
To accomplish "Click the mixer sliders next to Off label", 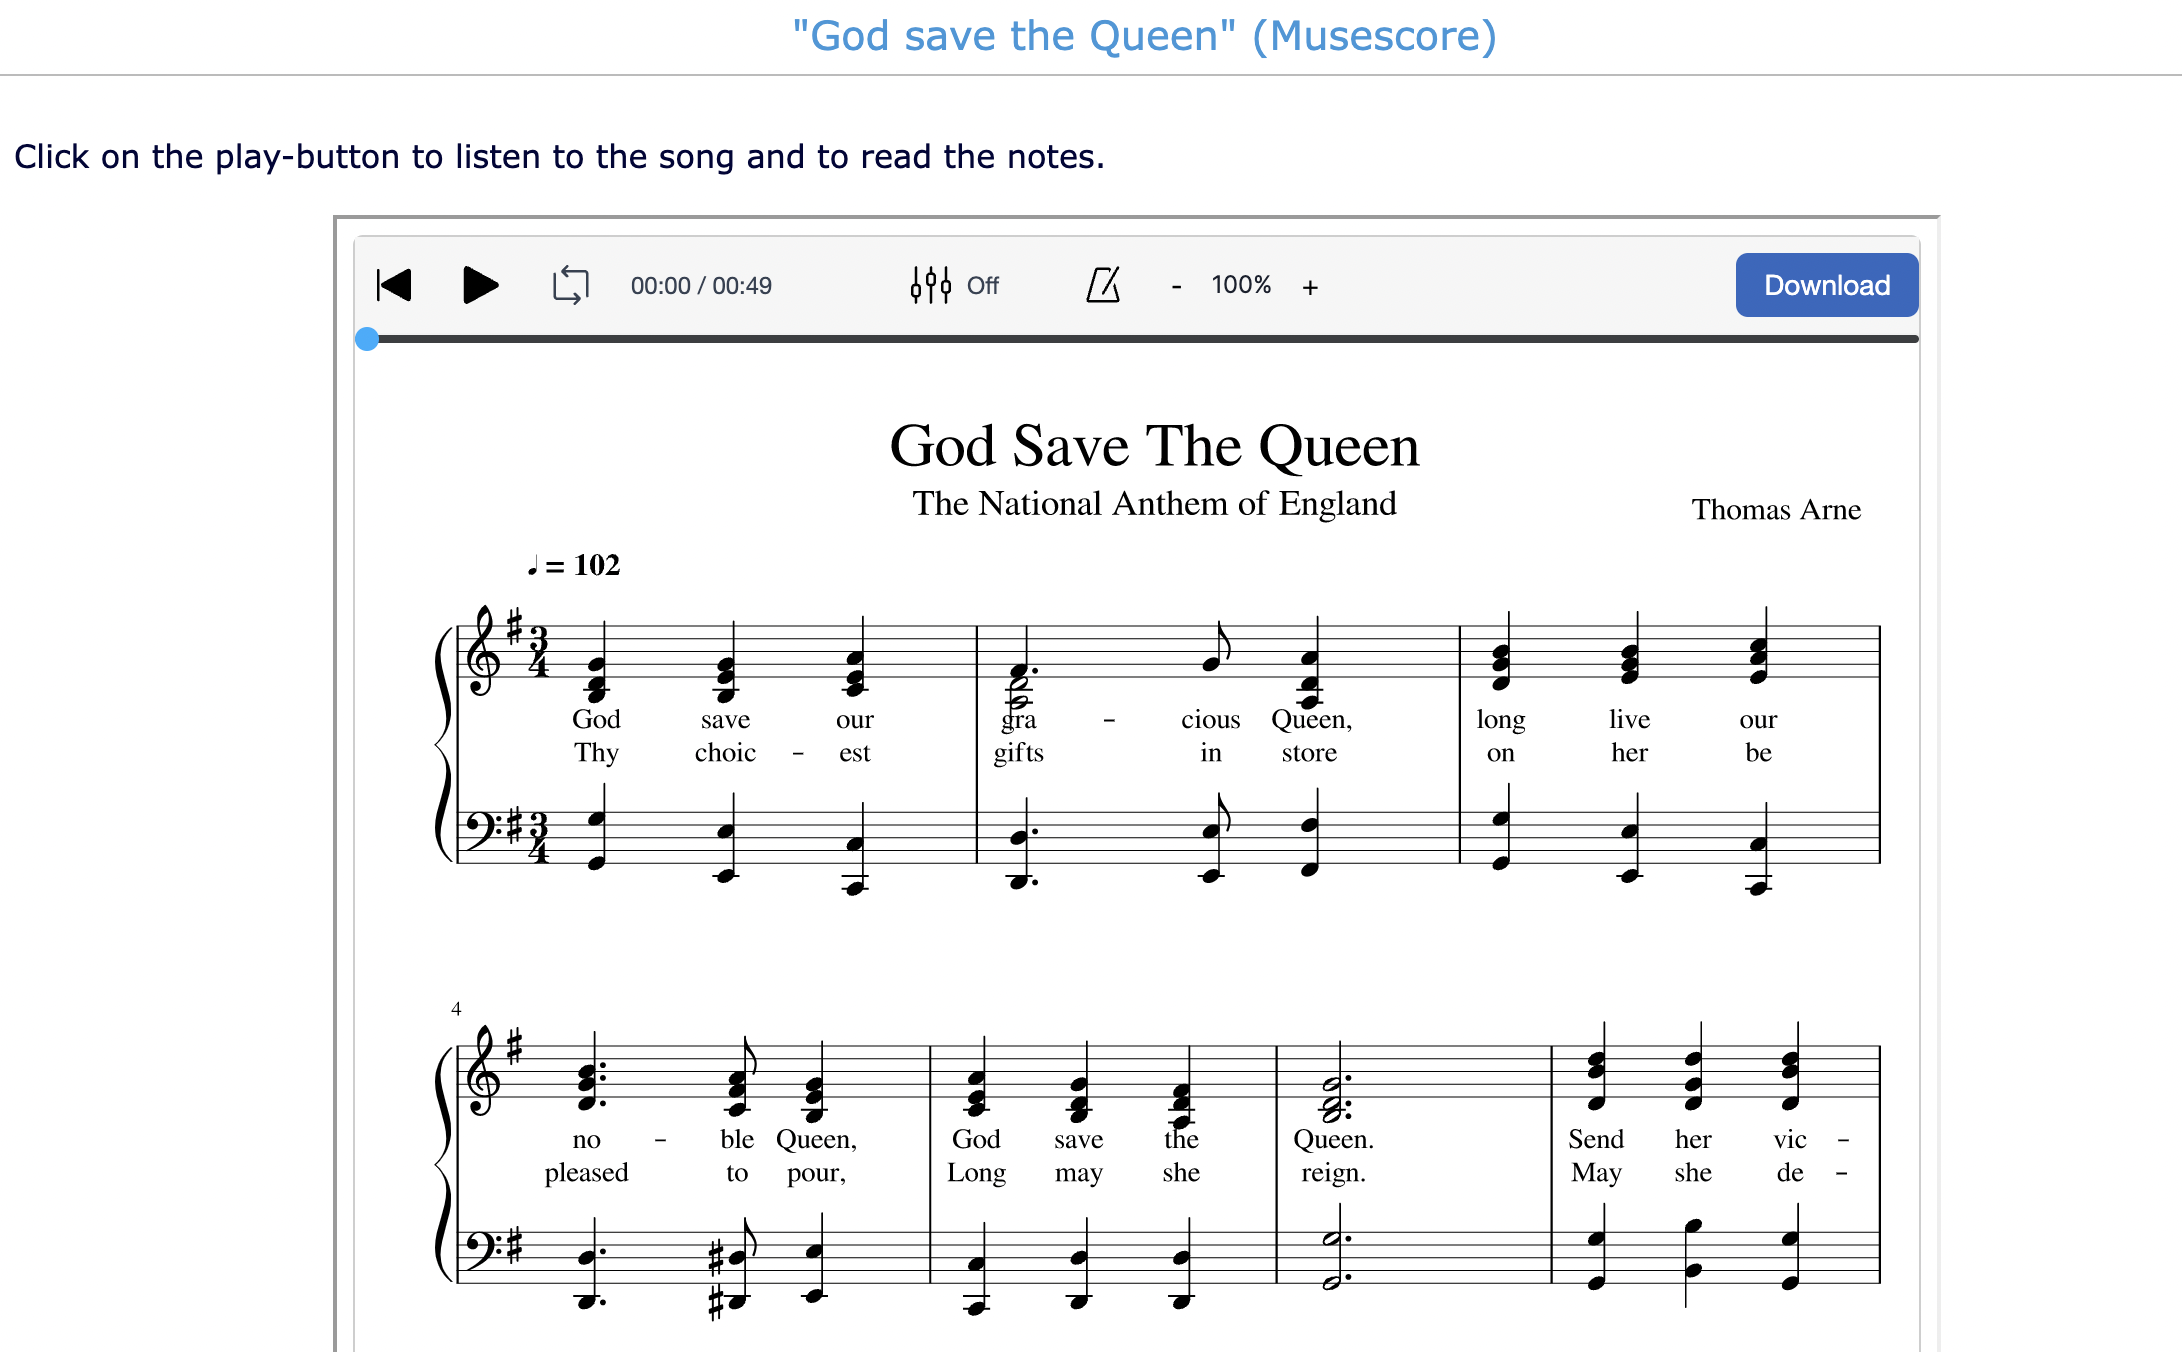I will (929, 285).
